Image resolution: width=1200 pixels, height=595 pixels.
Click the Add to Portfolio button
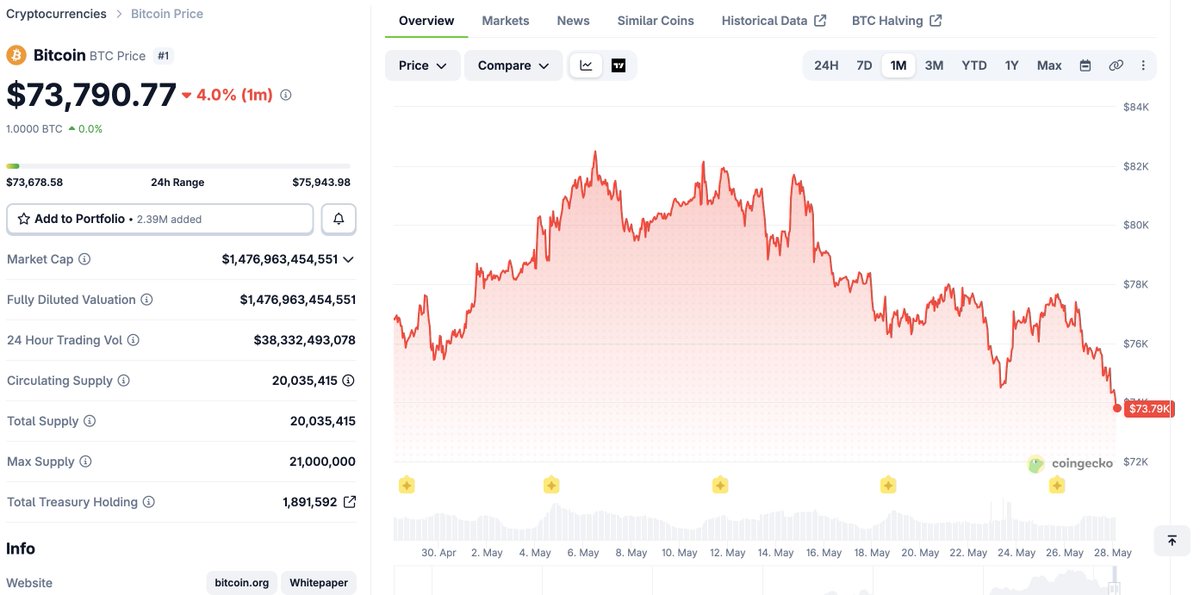click(160, 219)
